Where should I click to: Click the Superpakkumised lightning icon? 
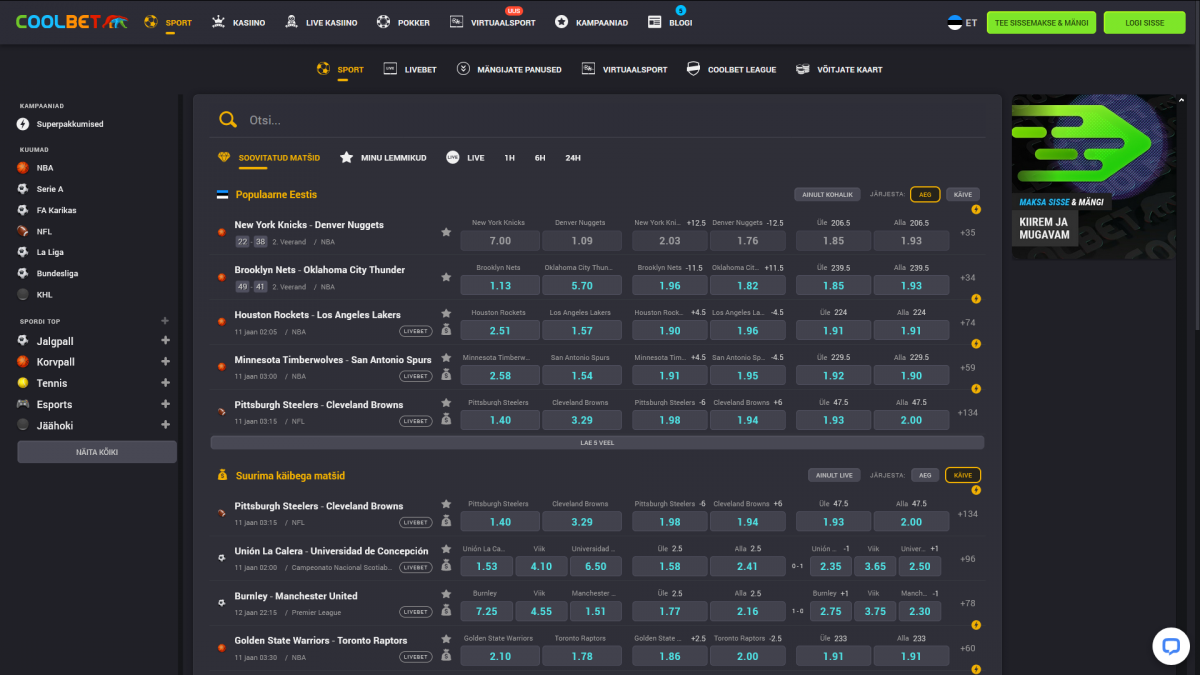click(x=23, y=124)
